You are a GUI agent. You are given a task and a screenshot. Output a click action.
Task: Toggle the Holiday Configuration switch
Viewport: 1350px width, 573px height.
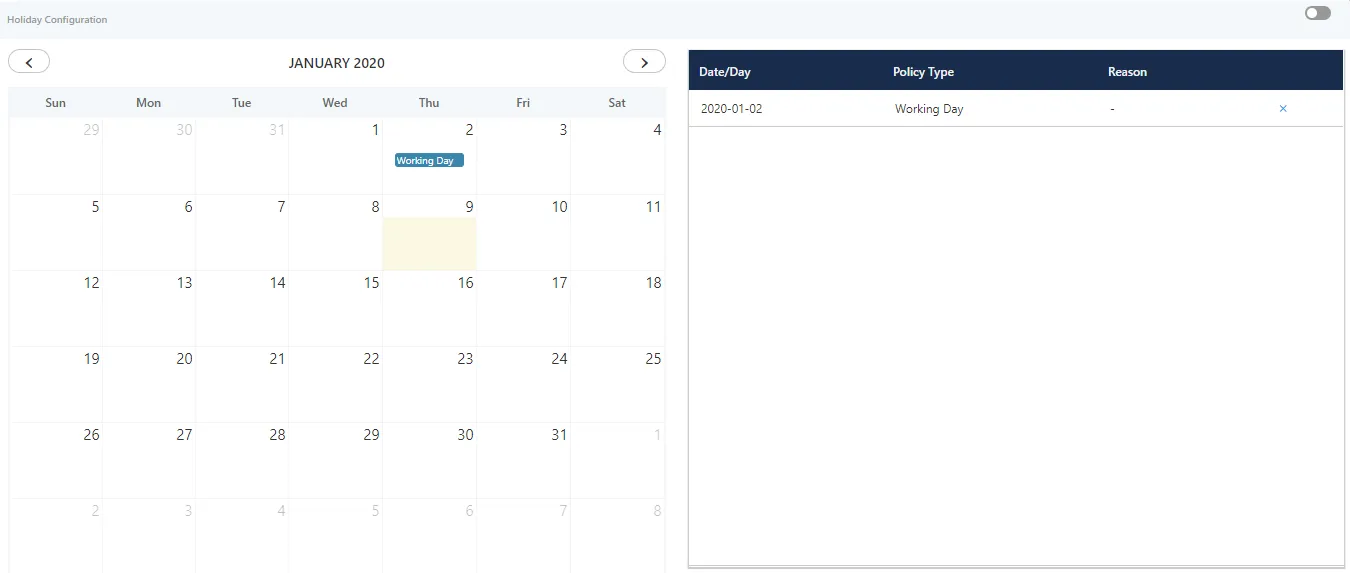point(1318,13)
